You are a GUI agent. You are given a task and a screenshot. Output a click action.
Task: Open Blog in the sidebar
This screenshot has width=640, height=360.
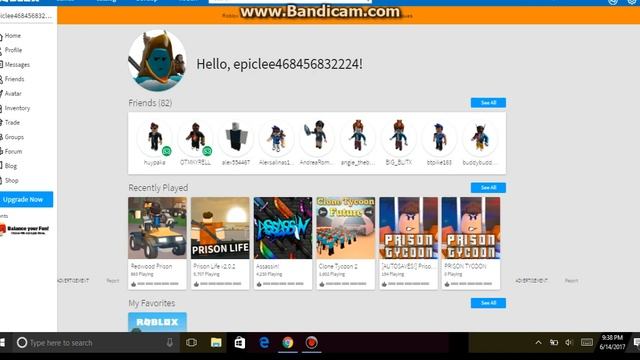(11, 166)
